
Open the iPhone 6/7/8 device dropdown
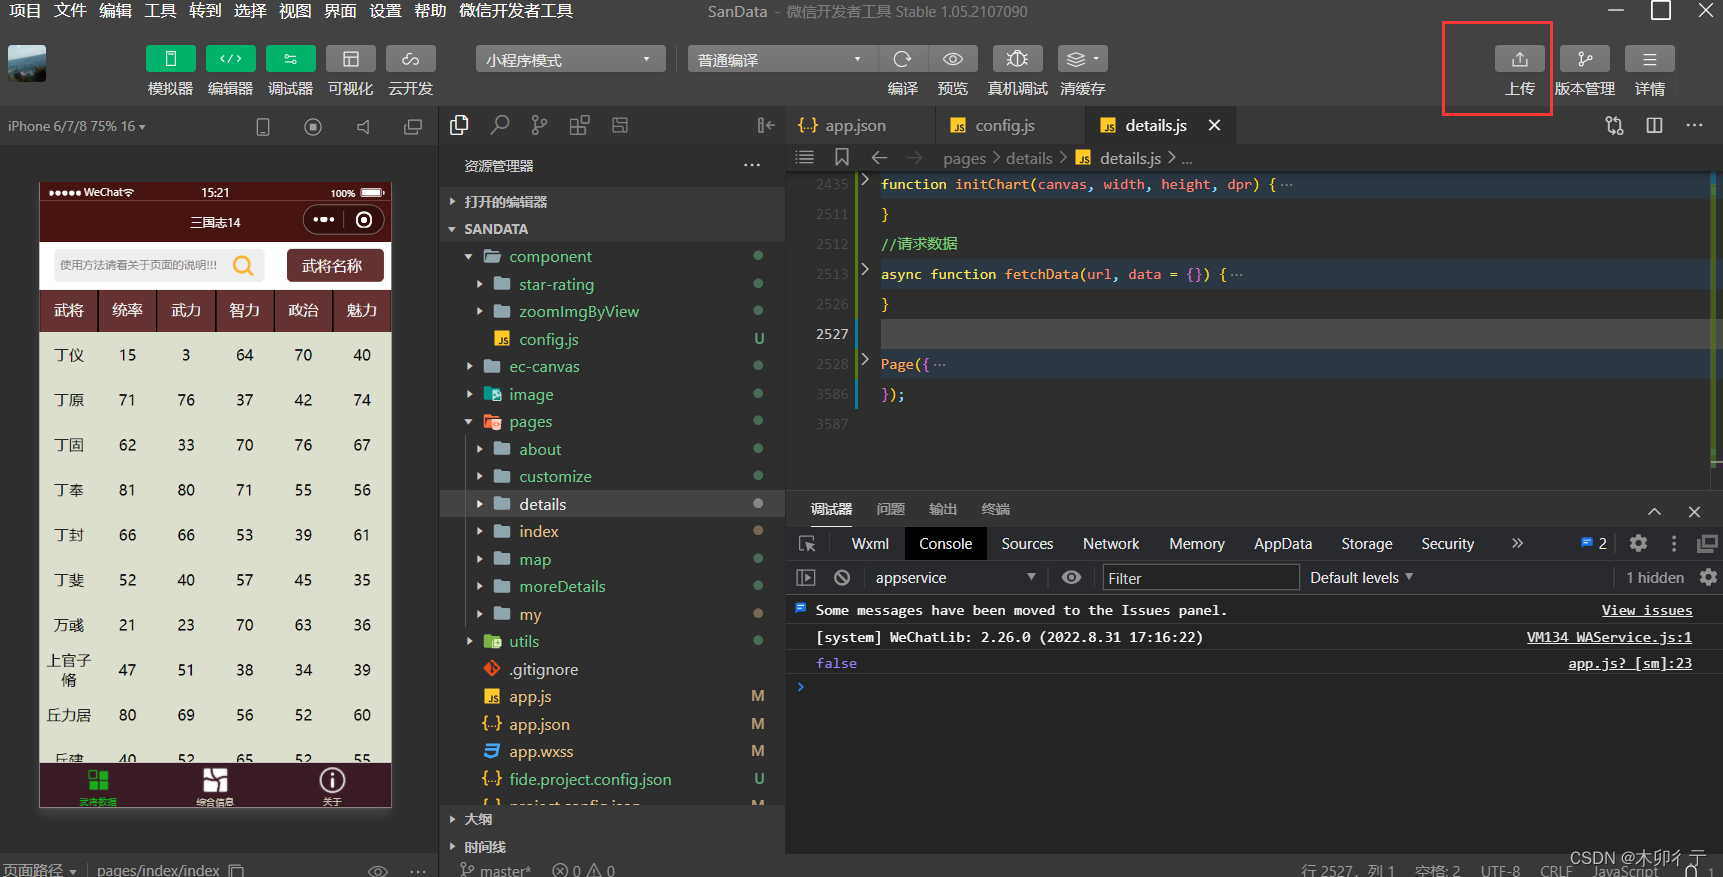pyautogui.click(x=77, y=126)
